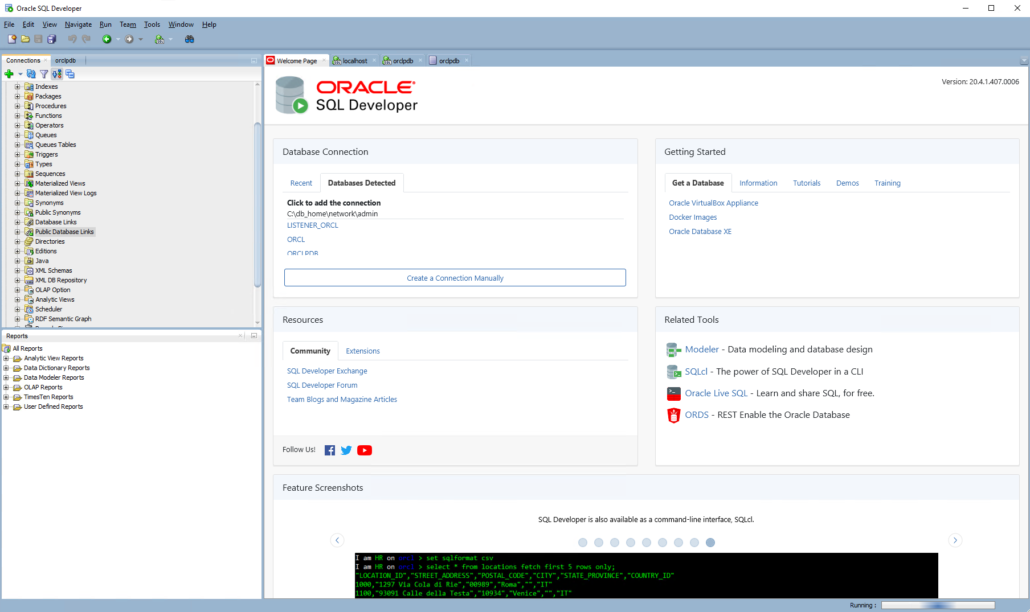
Task: Click the New document icon in the toolbar
Action: pos(12,38)
